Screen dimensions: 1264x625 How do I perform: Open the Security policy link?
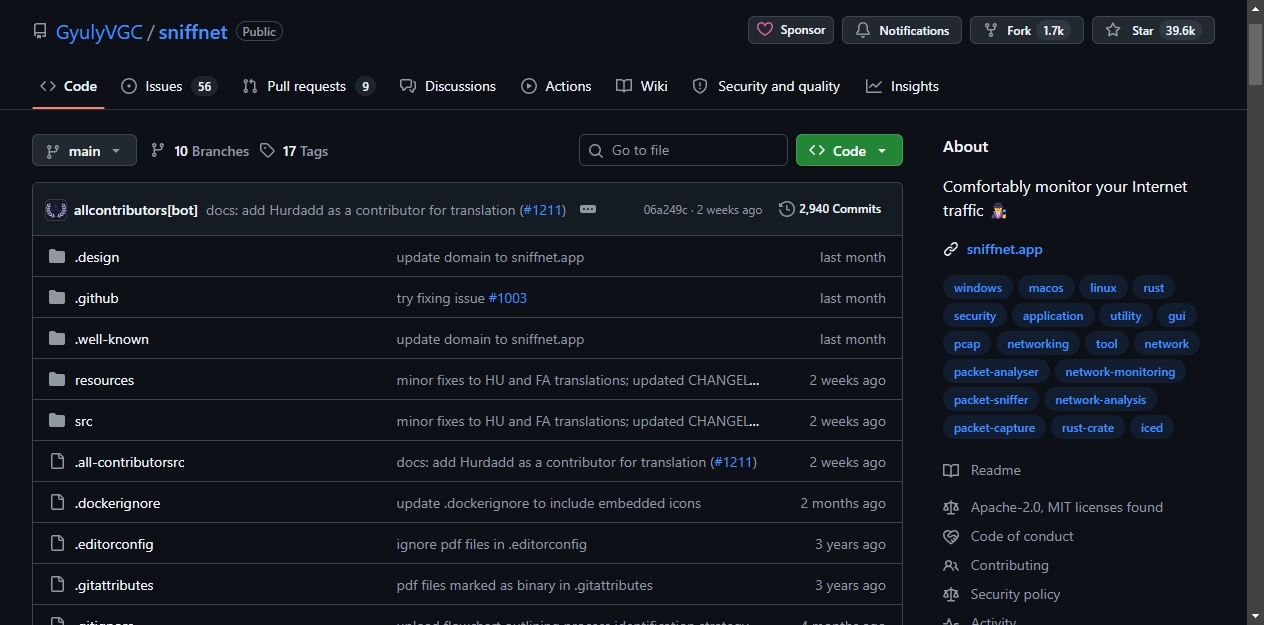click(x=1001, y=594)
